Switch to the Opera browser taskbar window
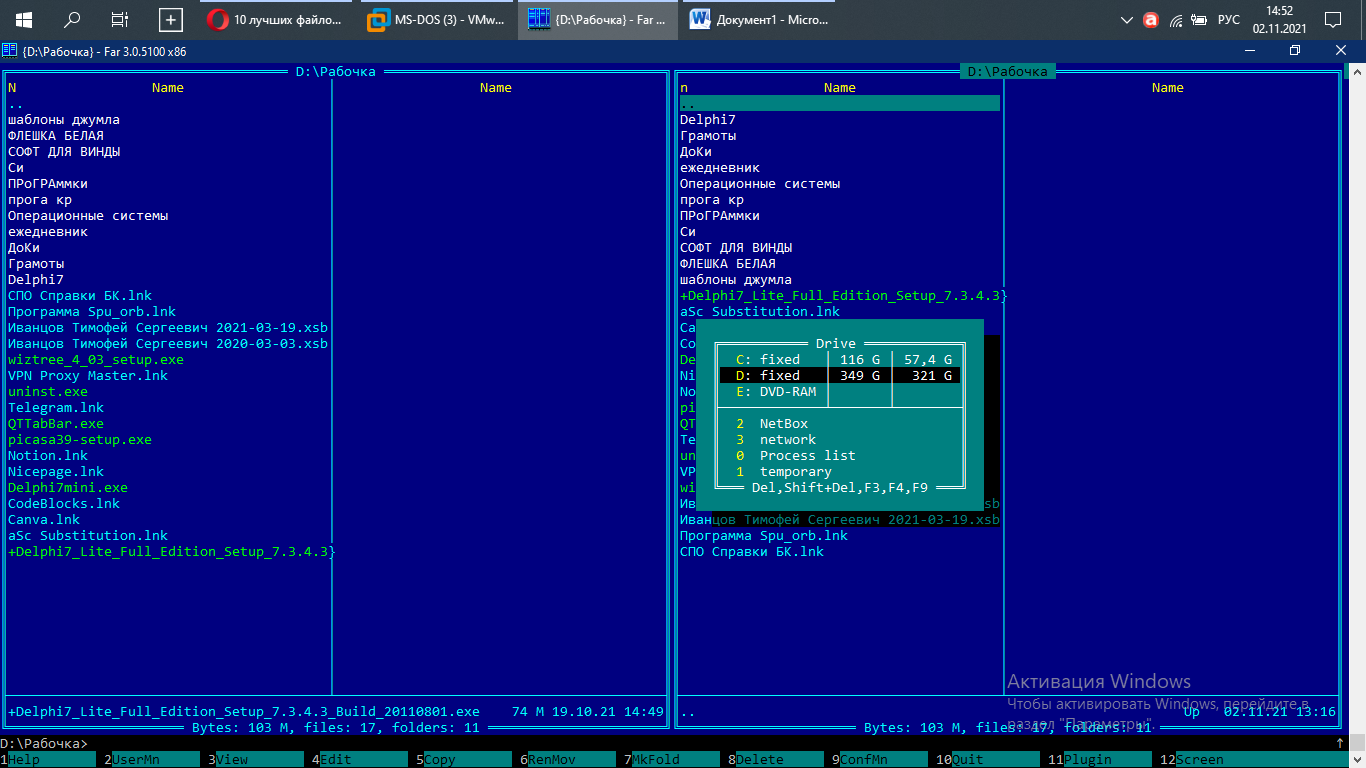 click(276, 19)
